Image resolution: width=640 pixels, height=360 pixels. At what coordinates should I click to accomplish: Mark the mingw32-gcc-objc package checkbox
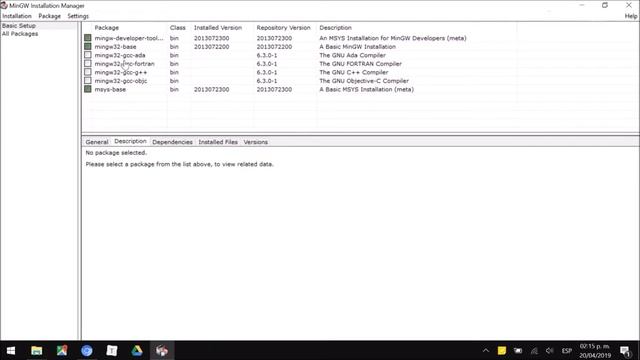pyautogui.click(x=88, y=80)
